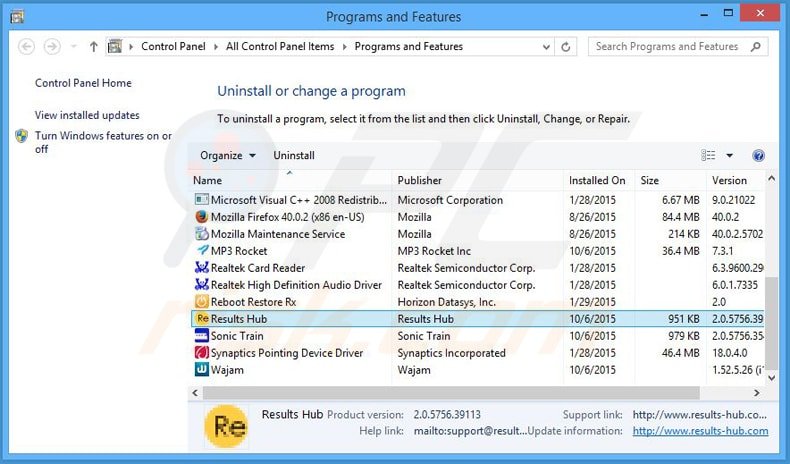Viewport: 790px width, 464px height.
Task: Click the vertical scrollbar thumb of the list
Action: pyautogui.click(x=771, y=322)
